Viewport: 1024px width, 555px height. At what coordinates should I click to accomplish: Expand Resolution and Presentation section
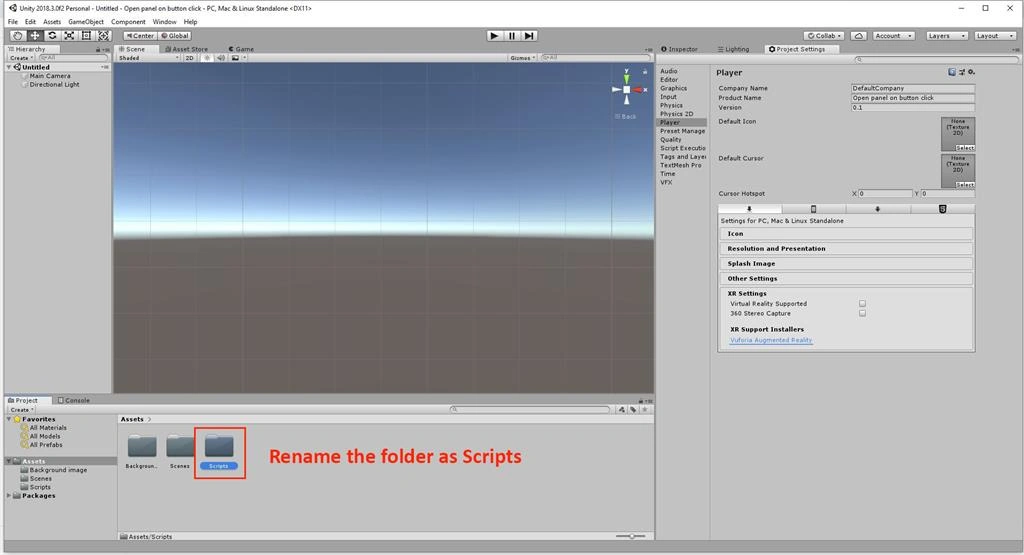pyautogui.click(x=846, y=249)
